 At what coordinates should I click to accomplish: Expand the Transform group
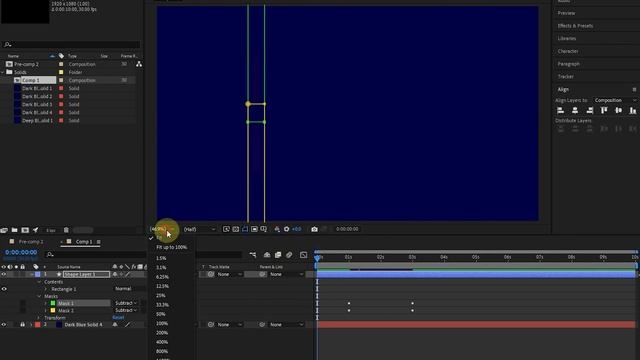(39, 318)
